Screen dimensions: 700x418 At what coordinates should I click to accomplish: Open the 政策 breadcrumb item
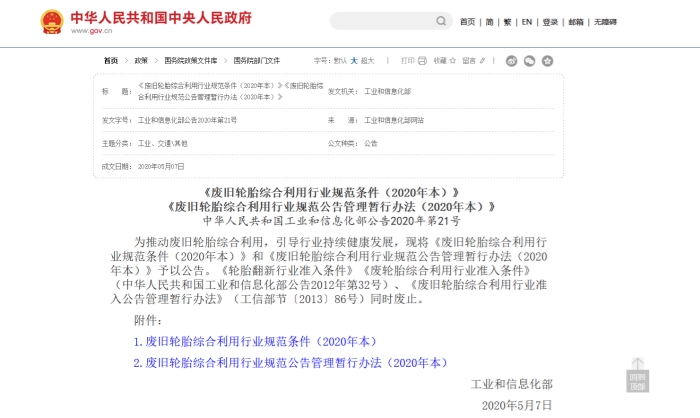point(141,61)
